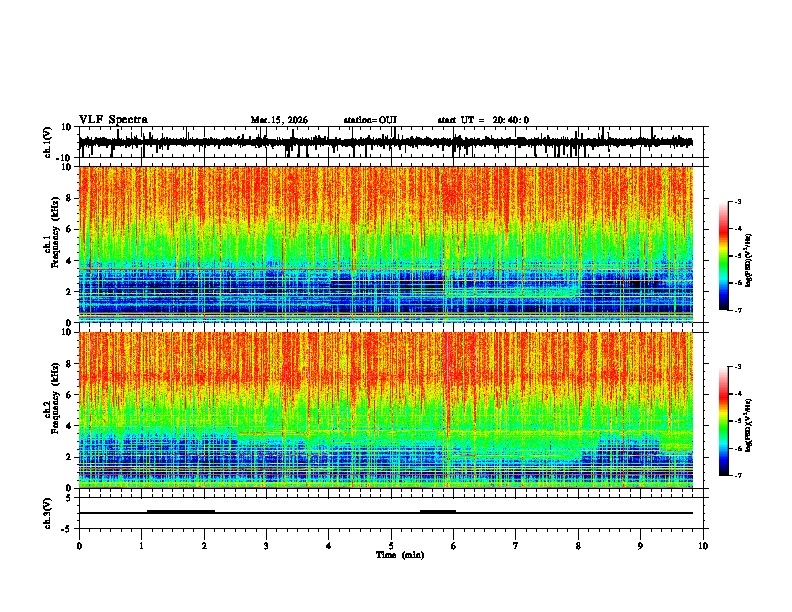This screenshot has width=792, height=612.
Task: Click the ch.1 color scale bar
Action: [724, 256]
